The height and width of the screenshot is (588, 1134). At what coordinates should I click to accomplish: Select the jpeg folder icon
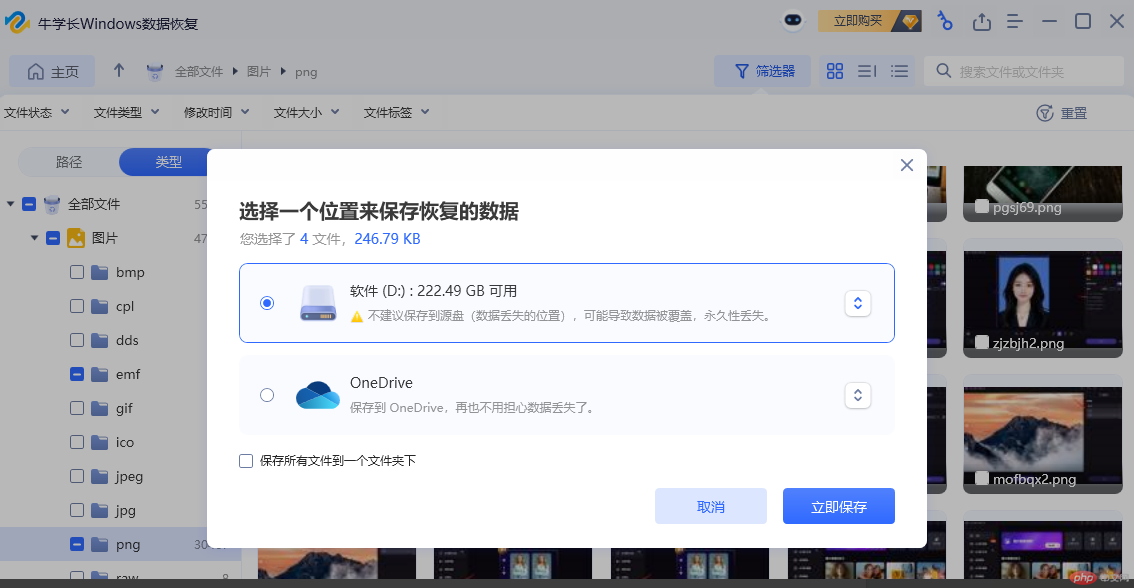[100, 476]
